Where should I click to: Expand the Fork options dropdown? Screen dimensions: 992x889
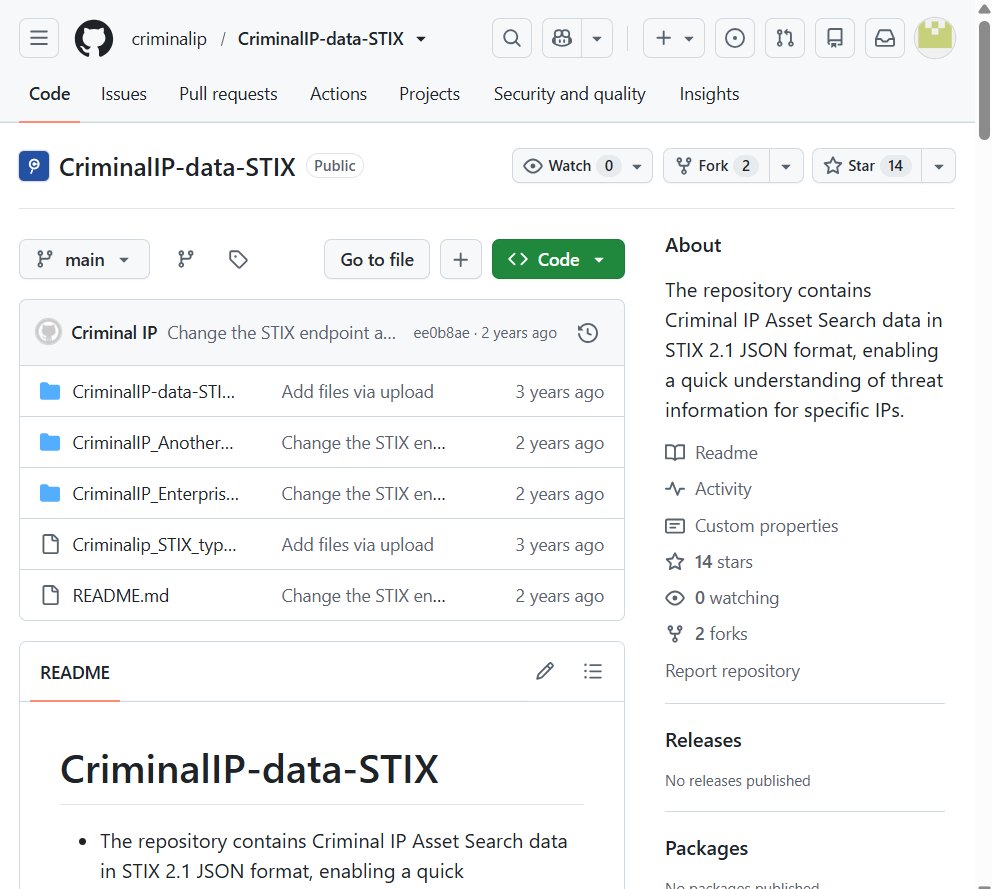click(x=786, y=166)
